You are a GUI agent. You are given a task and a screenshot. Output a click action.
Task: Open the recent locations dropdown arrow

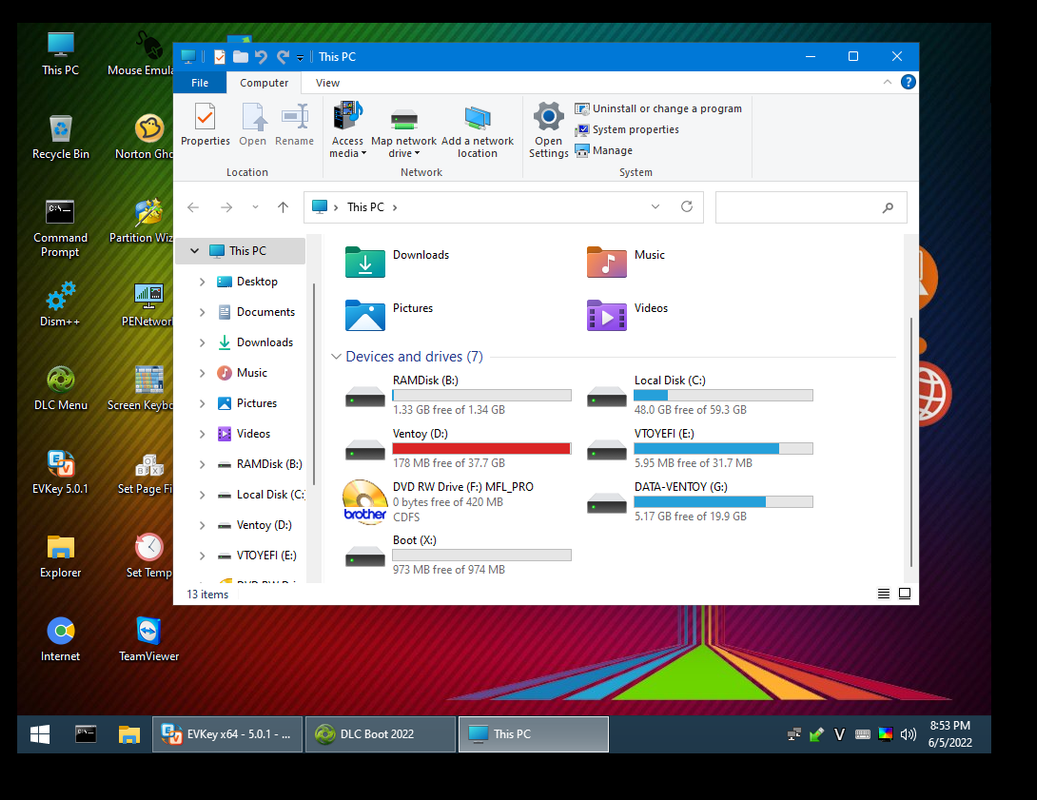255,208
